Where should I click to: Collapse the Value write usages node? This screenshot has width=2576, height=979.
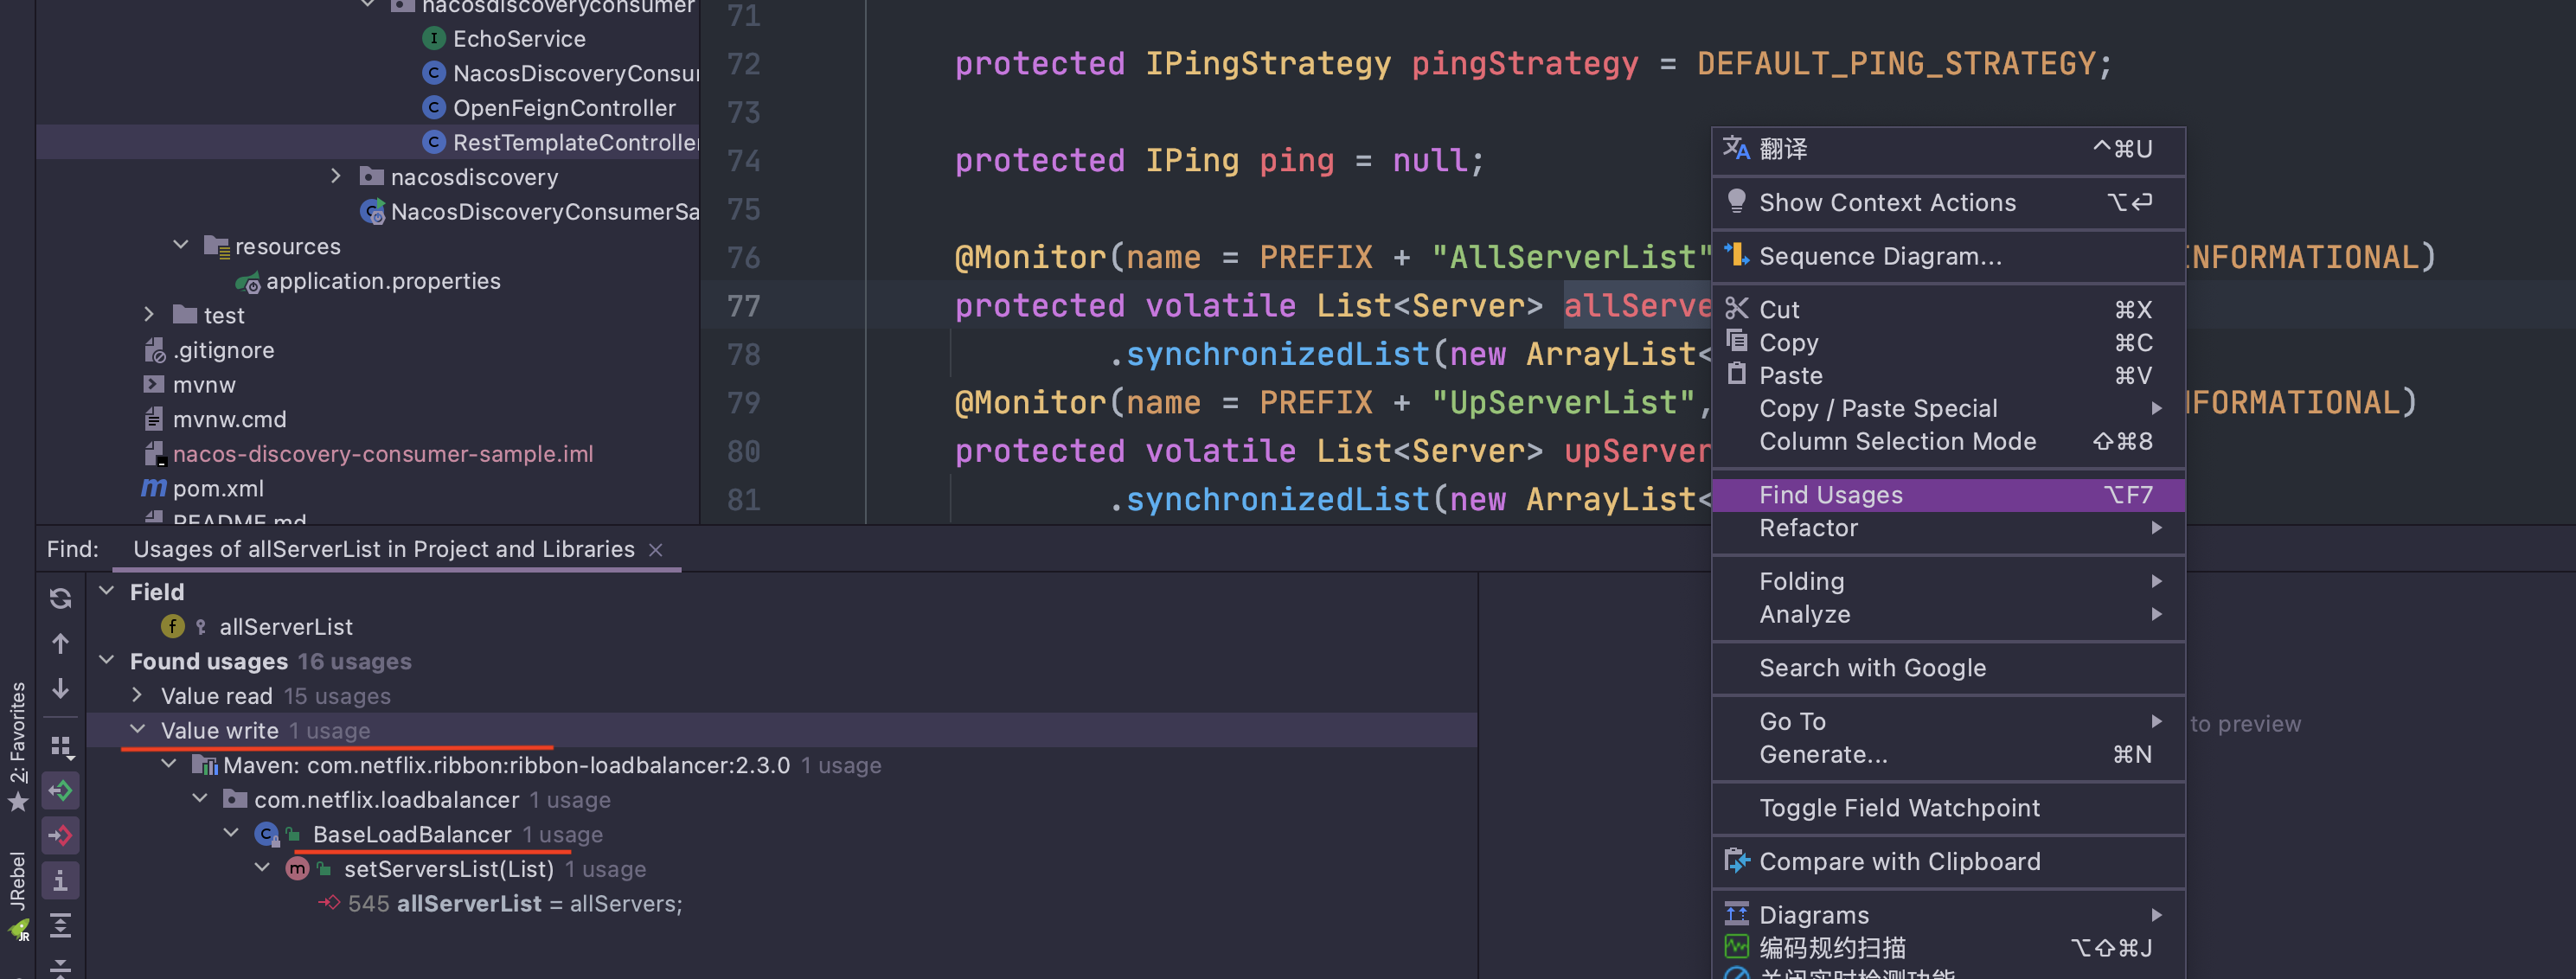137,730
